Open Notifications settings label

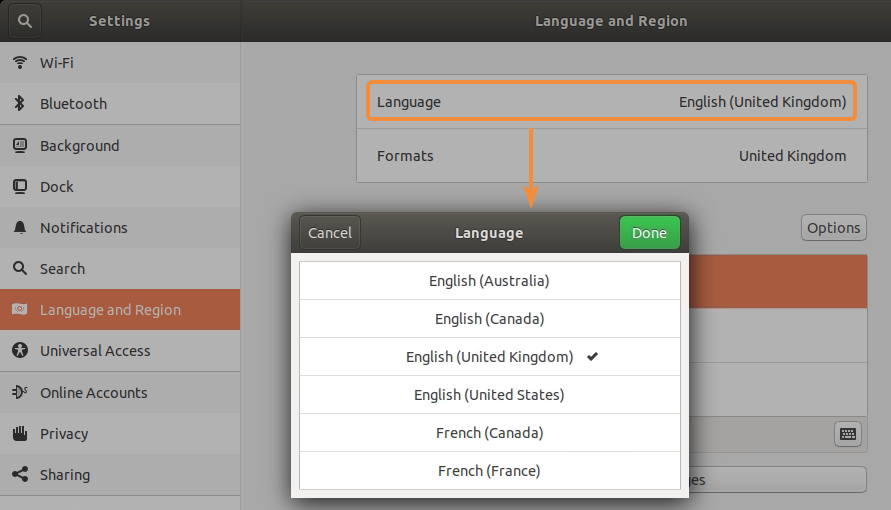point(84,227)
